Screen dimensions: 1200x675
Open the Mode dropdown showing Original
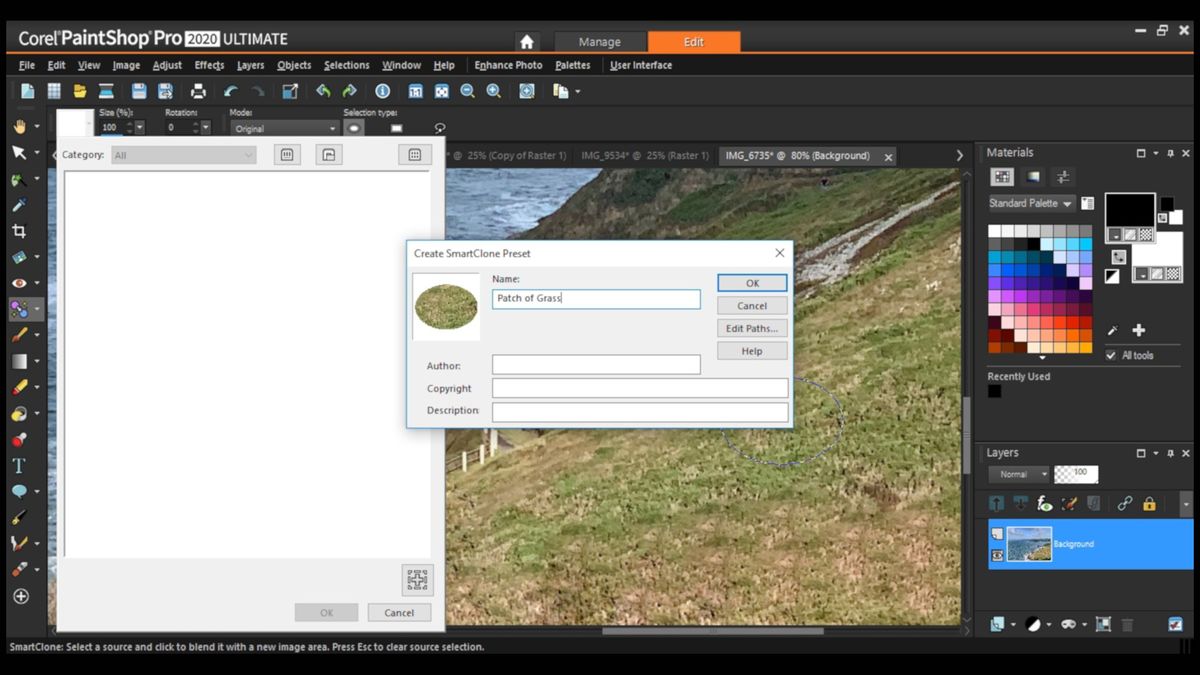(x=285, y=128)
